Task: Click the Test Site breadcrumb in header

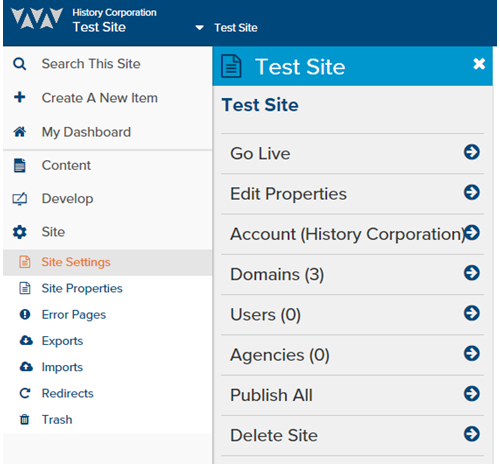Action: pos(236,28)
